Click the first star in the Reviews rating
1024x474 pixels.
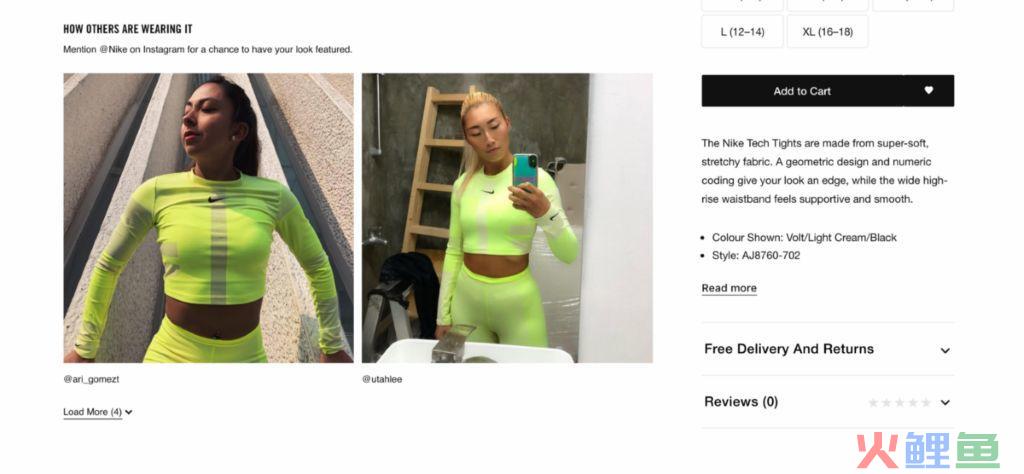873,403
